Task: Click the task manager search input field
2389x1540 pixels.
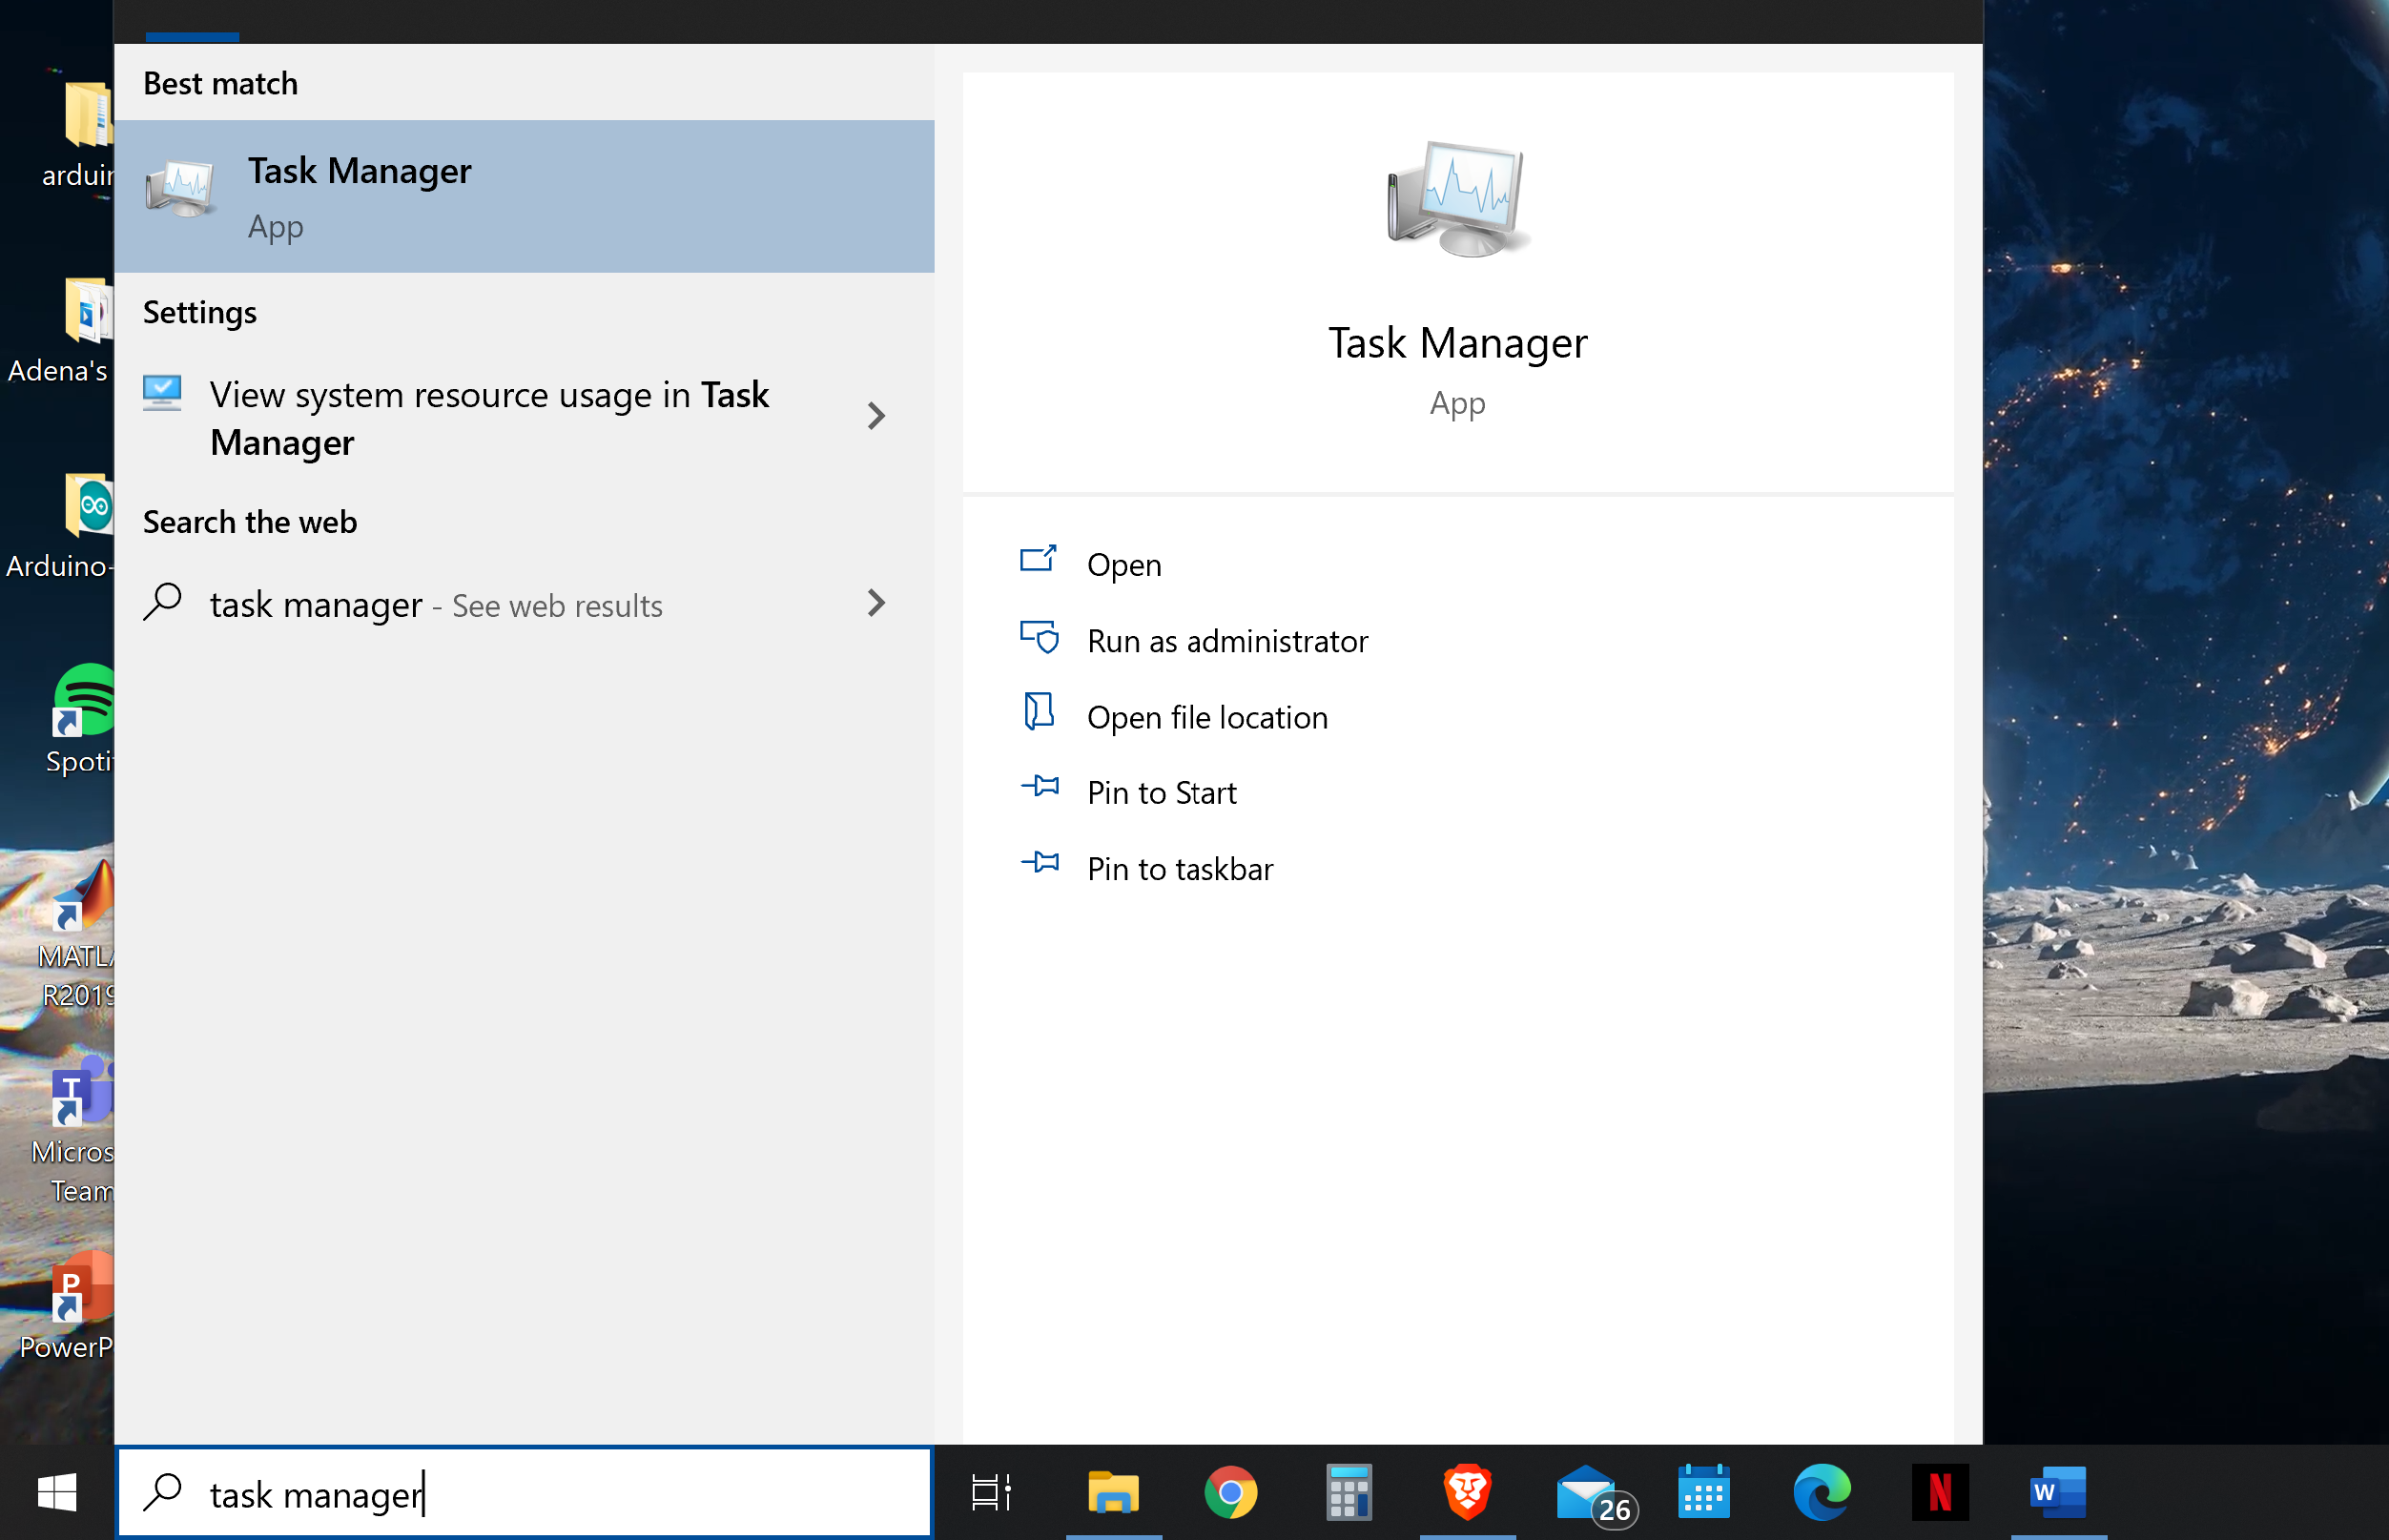Action: [521, 1493]
